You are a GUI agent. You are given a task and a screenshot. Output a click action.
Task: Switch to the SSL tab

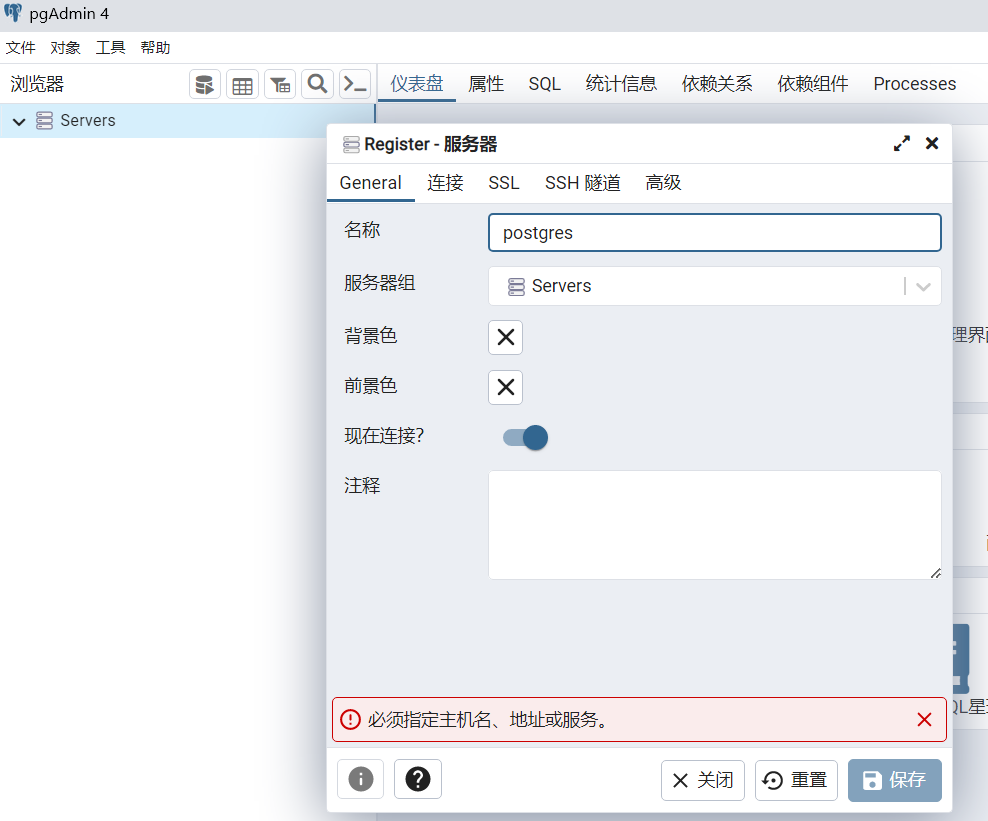coord(504,183)
